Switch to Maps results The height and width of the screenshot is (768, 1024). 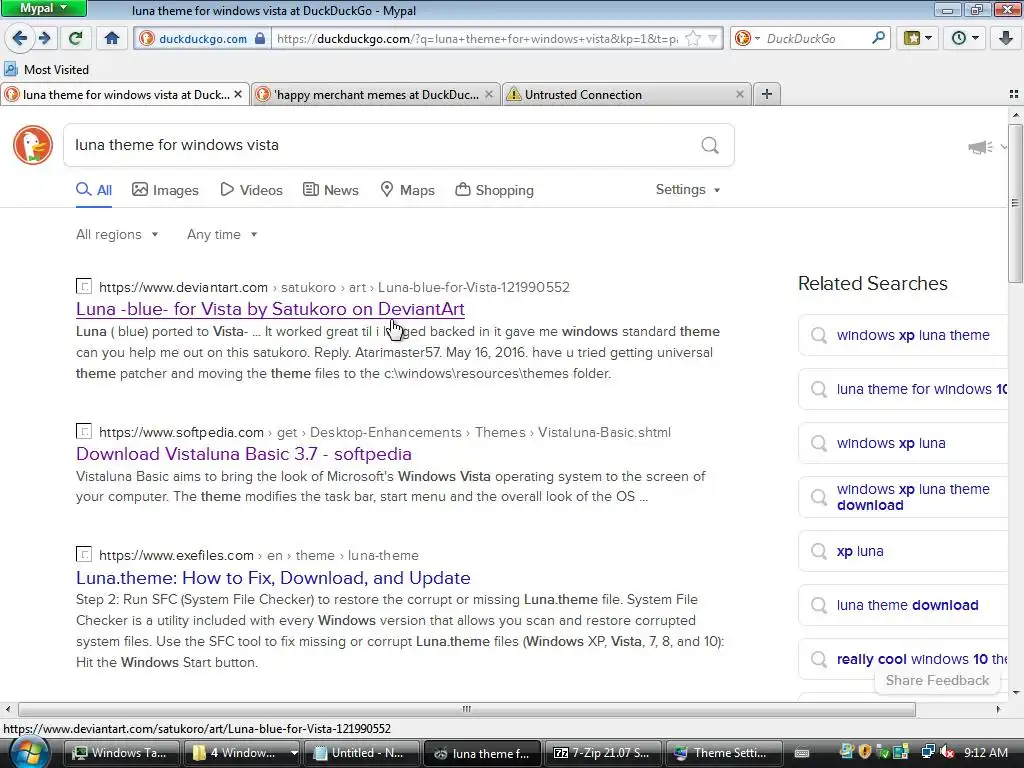coord(408,190)
